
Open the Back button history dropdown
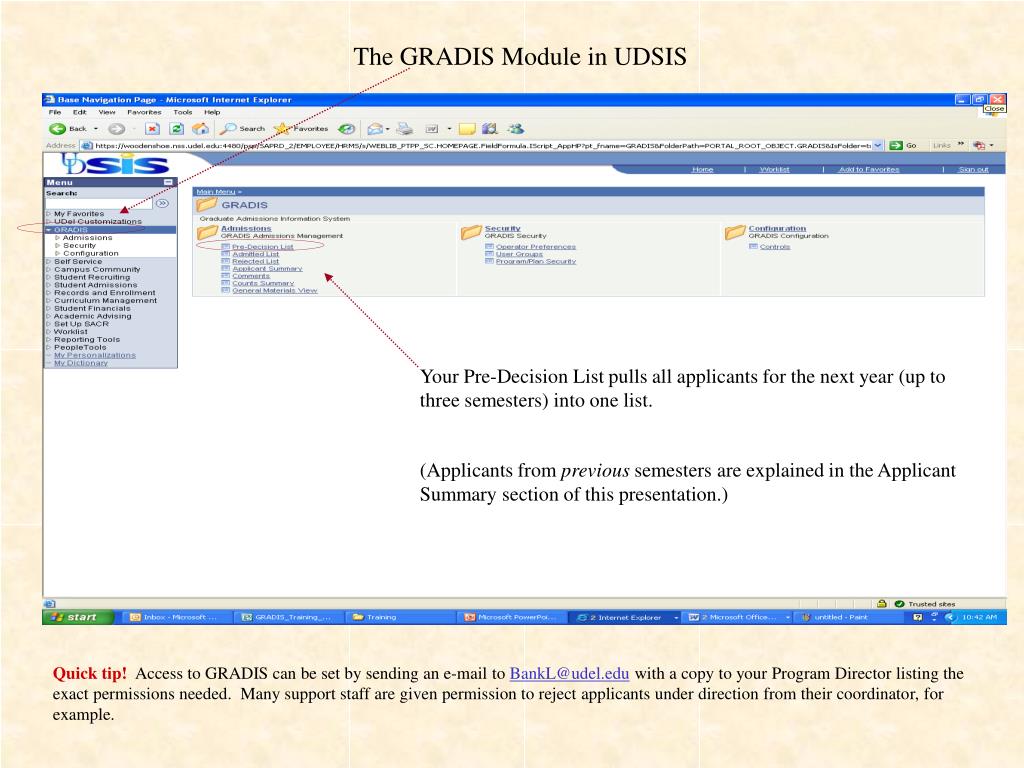click(96, 129)
